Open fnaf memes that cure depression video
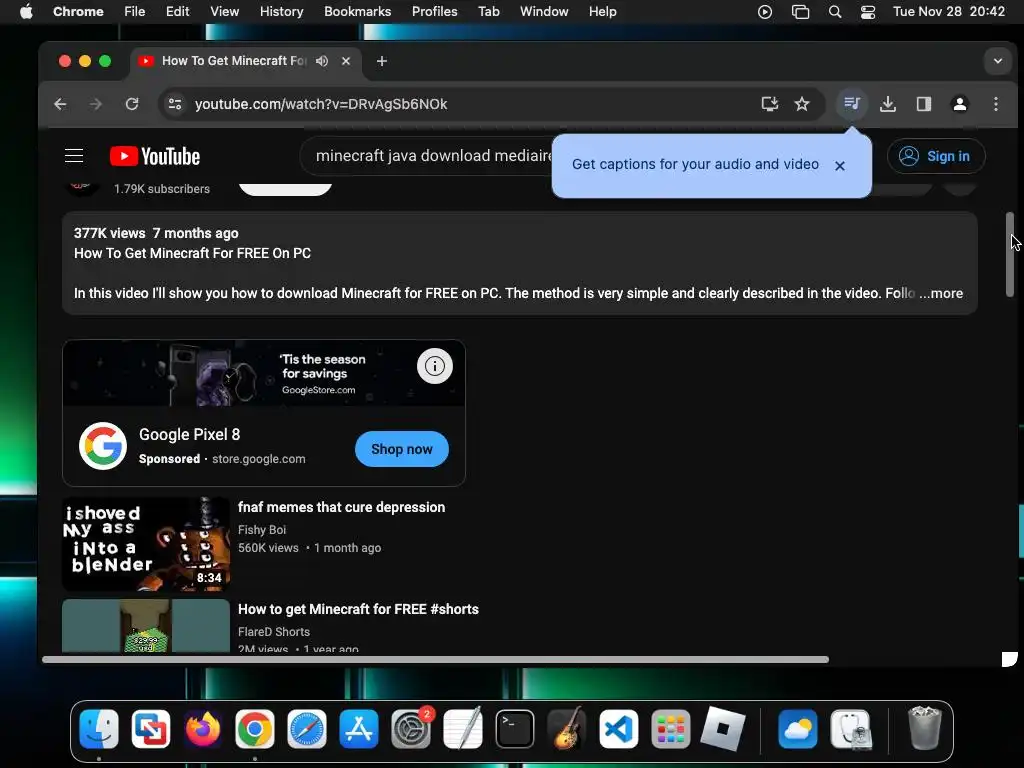The image size is (1024, 768). click(342, 507)
